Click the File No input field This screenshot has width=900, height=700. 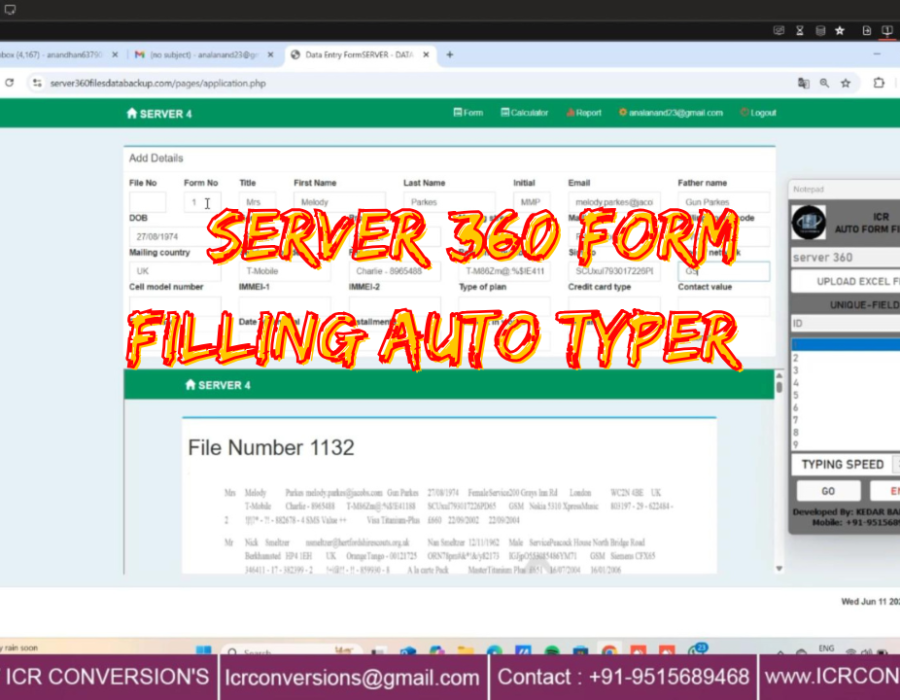pyautogui.click(x=147, y=202)
